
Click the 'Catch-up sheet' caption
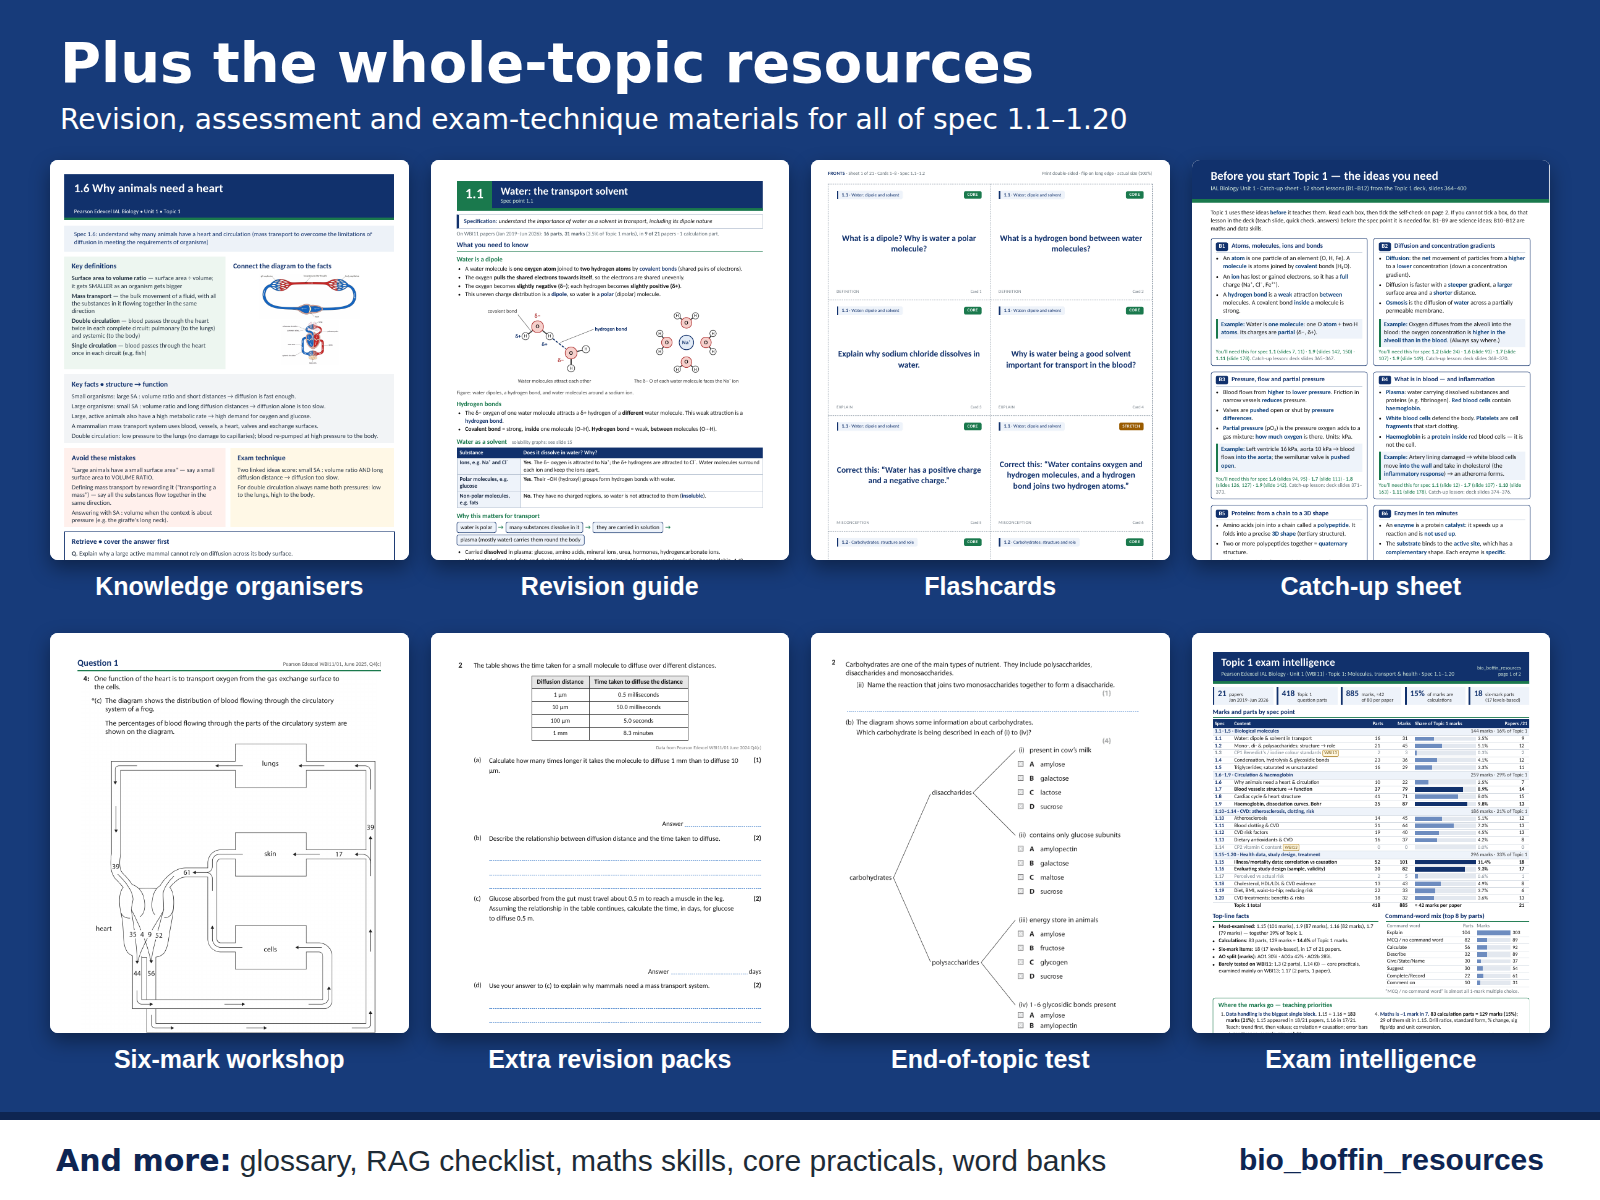tap(1371, 587)
